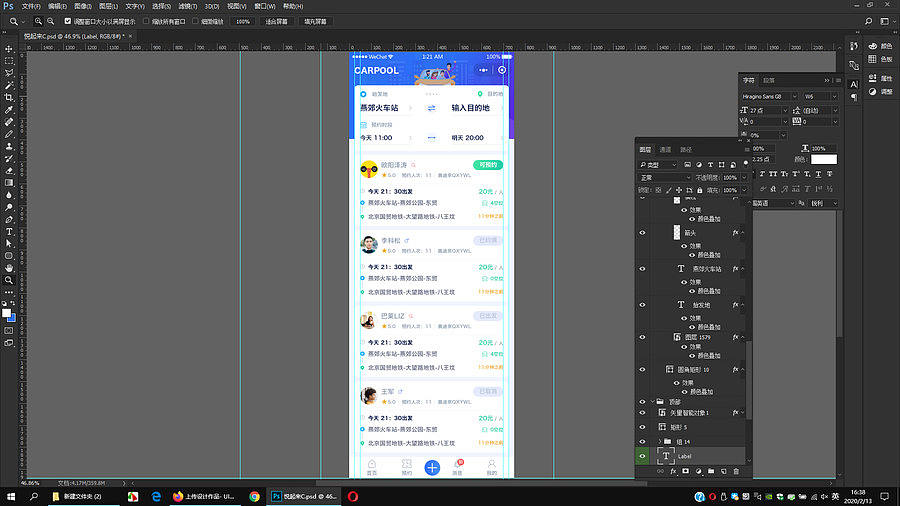Viewport: 900px width, 506px height.
Task: Select the Zoom tool in toolbox
Action: 9,280
